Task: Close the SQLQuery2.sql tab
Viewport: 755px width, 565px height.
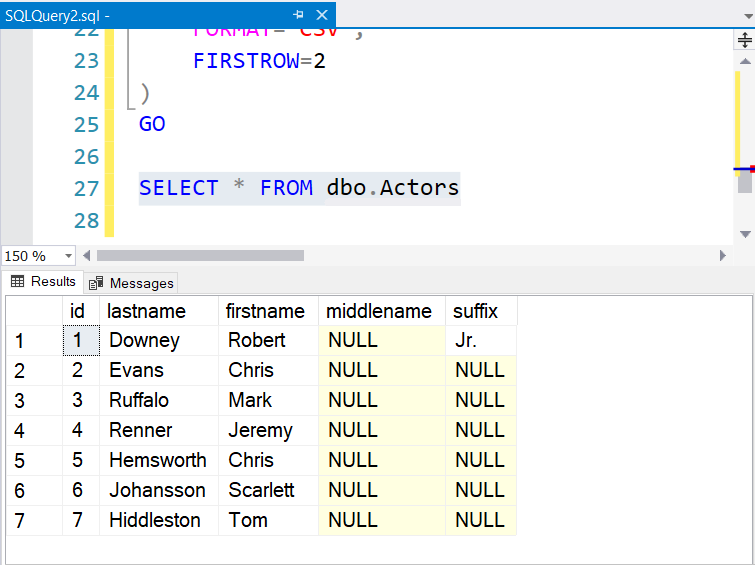Action: pos(320,15)
